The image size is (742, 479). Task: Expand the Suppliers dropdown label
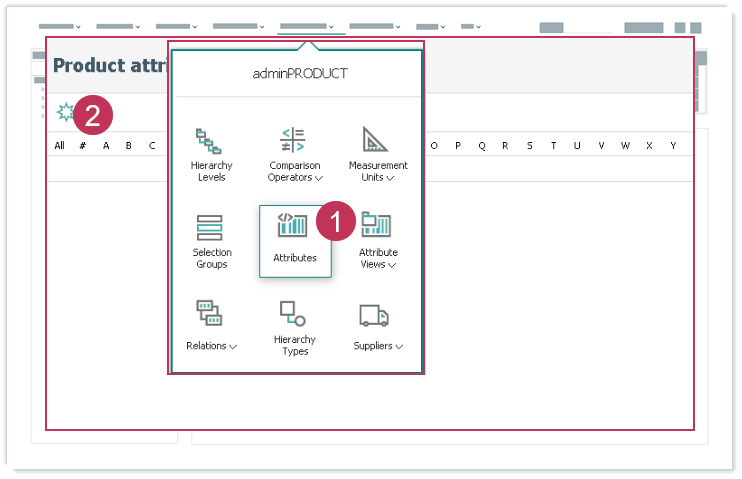[x=378, y=346]
